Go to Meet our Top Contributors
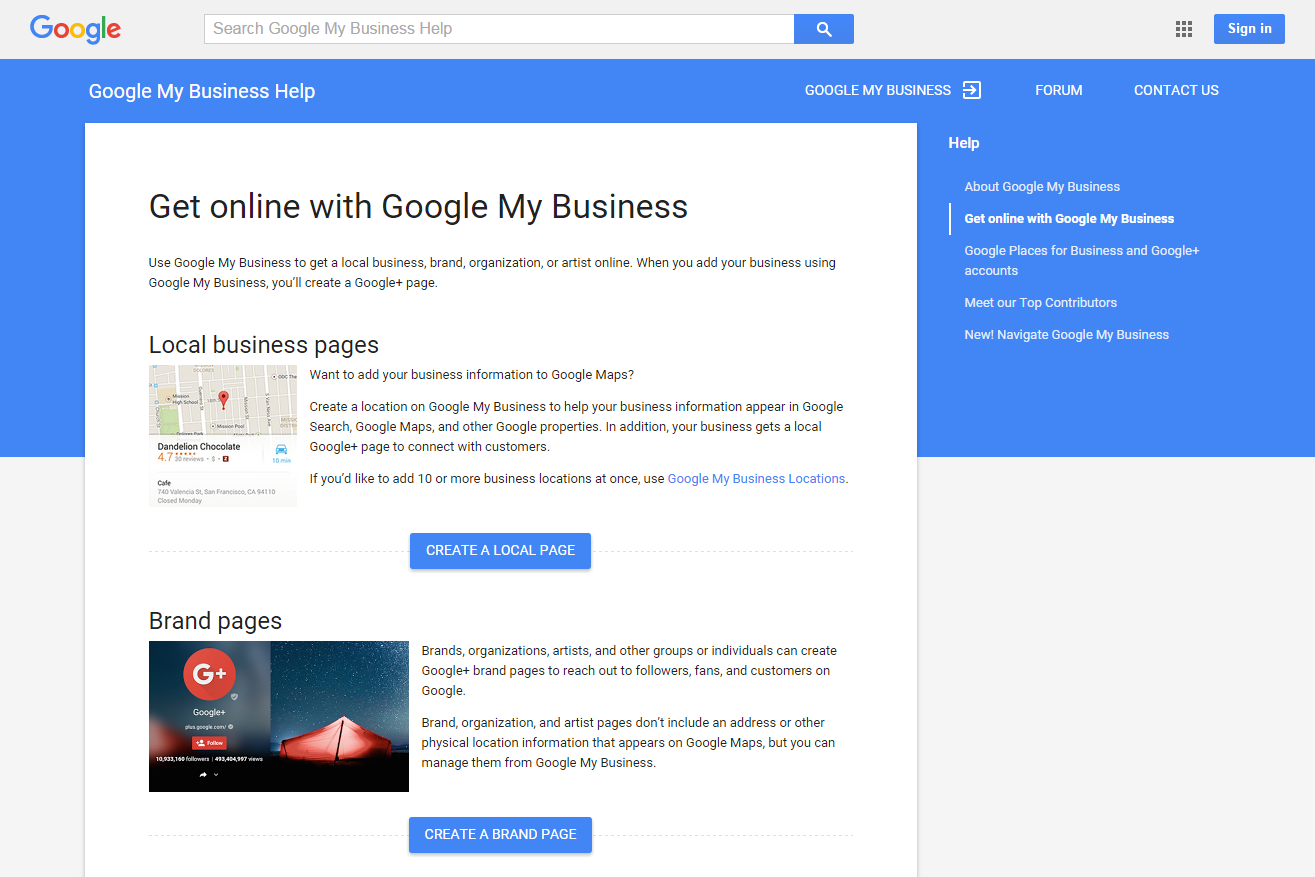This screenshot has height=877, width=1315. click(1040, 303)
